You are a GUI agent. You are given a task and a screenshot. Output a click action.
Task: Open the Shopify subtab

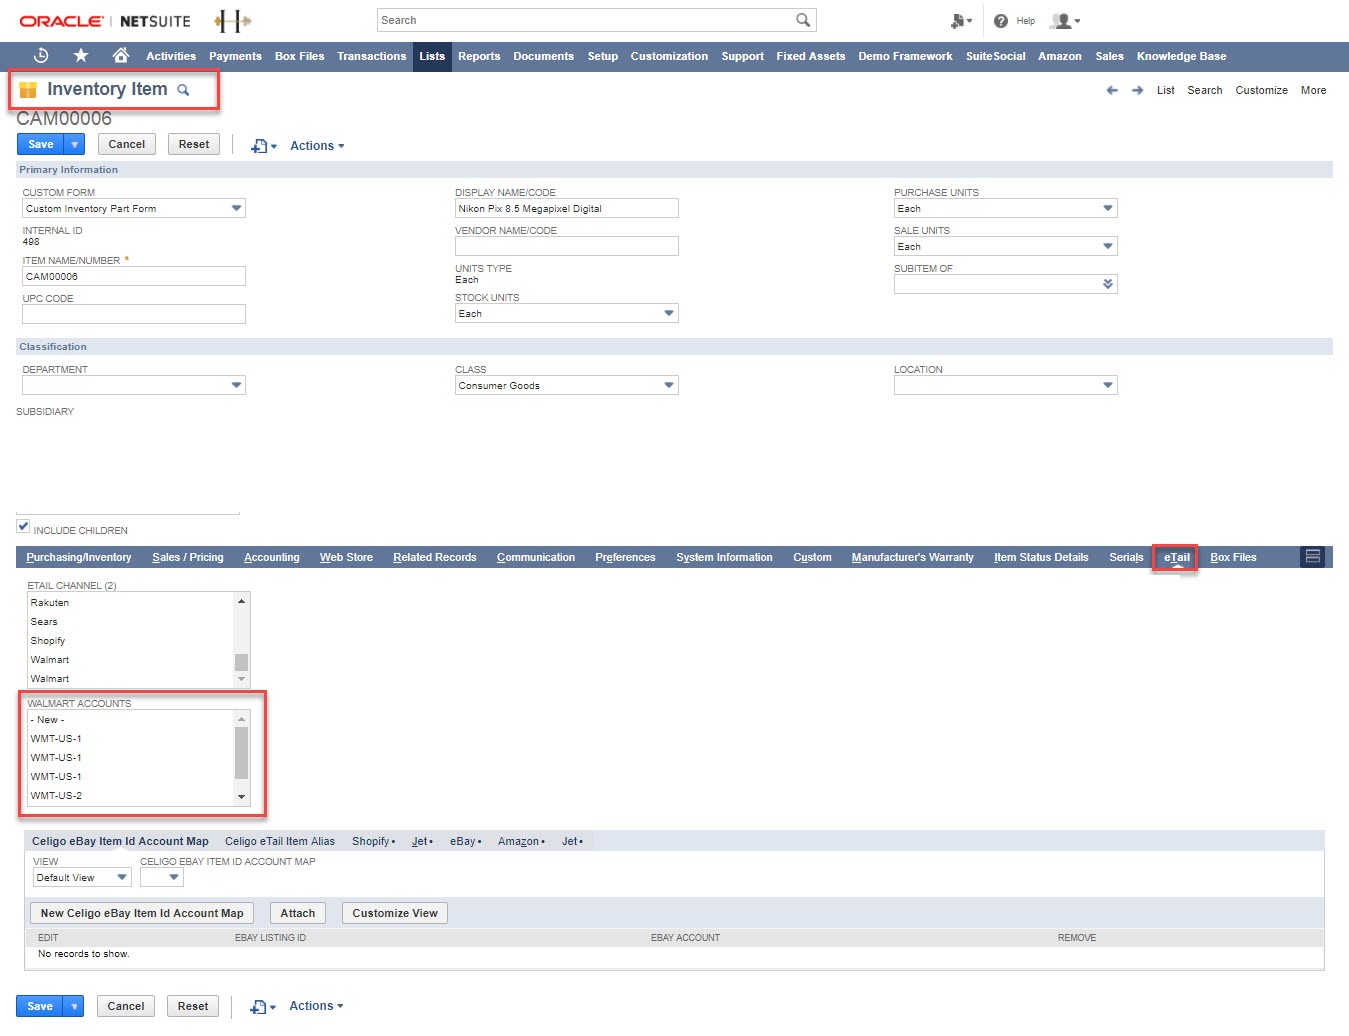[373, 841]
